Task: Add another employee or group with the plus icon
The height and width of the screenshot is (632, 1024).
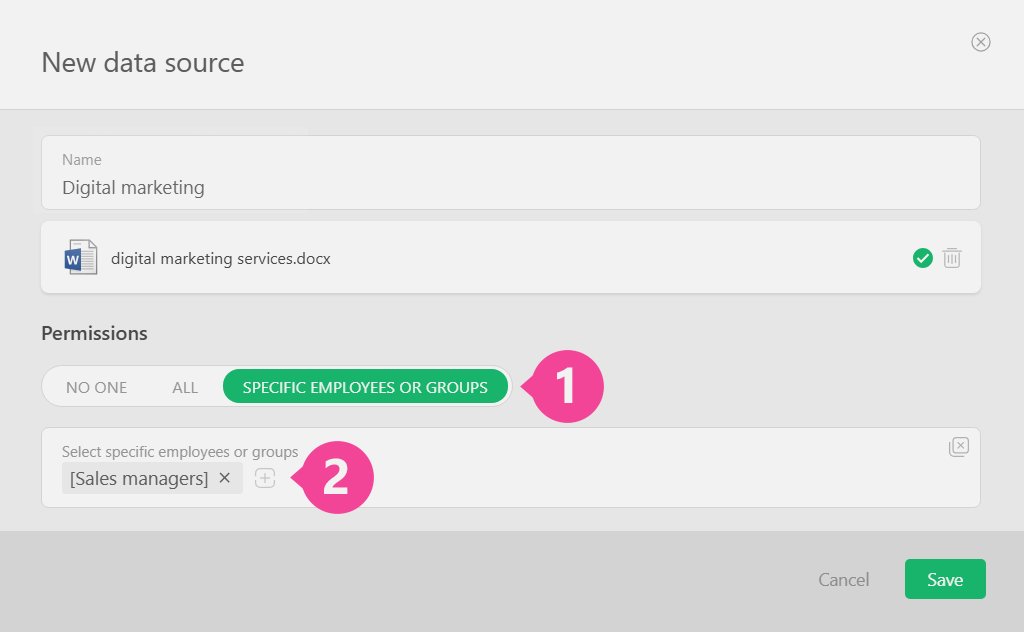Action: click(x=264, y=478)
